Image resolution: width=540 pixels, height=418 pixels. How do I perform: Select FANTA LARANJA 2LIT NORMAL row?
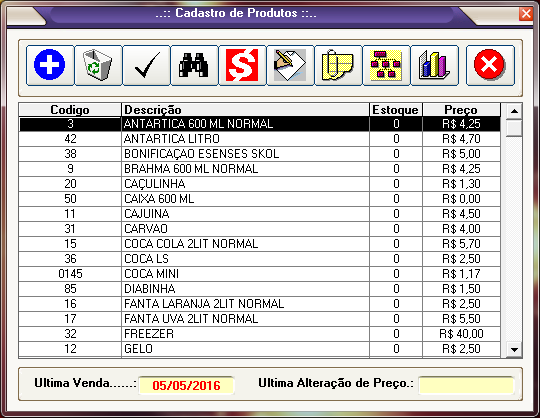260,304
